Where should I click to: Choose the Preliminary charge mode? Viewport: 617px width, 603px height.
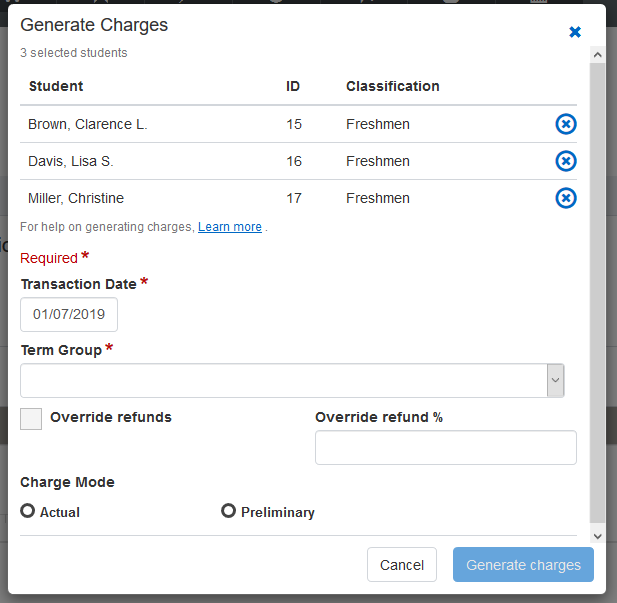[229, 511]
